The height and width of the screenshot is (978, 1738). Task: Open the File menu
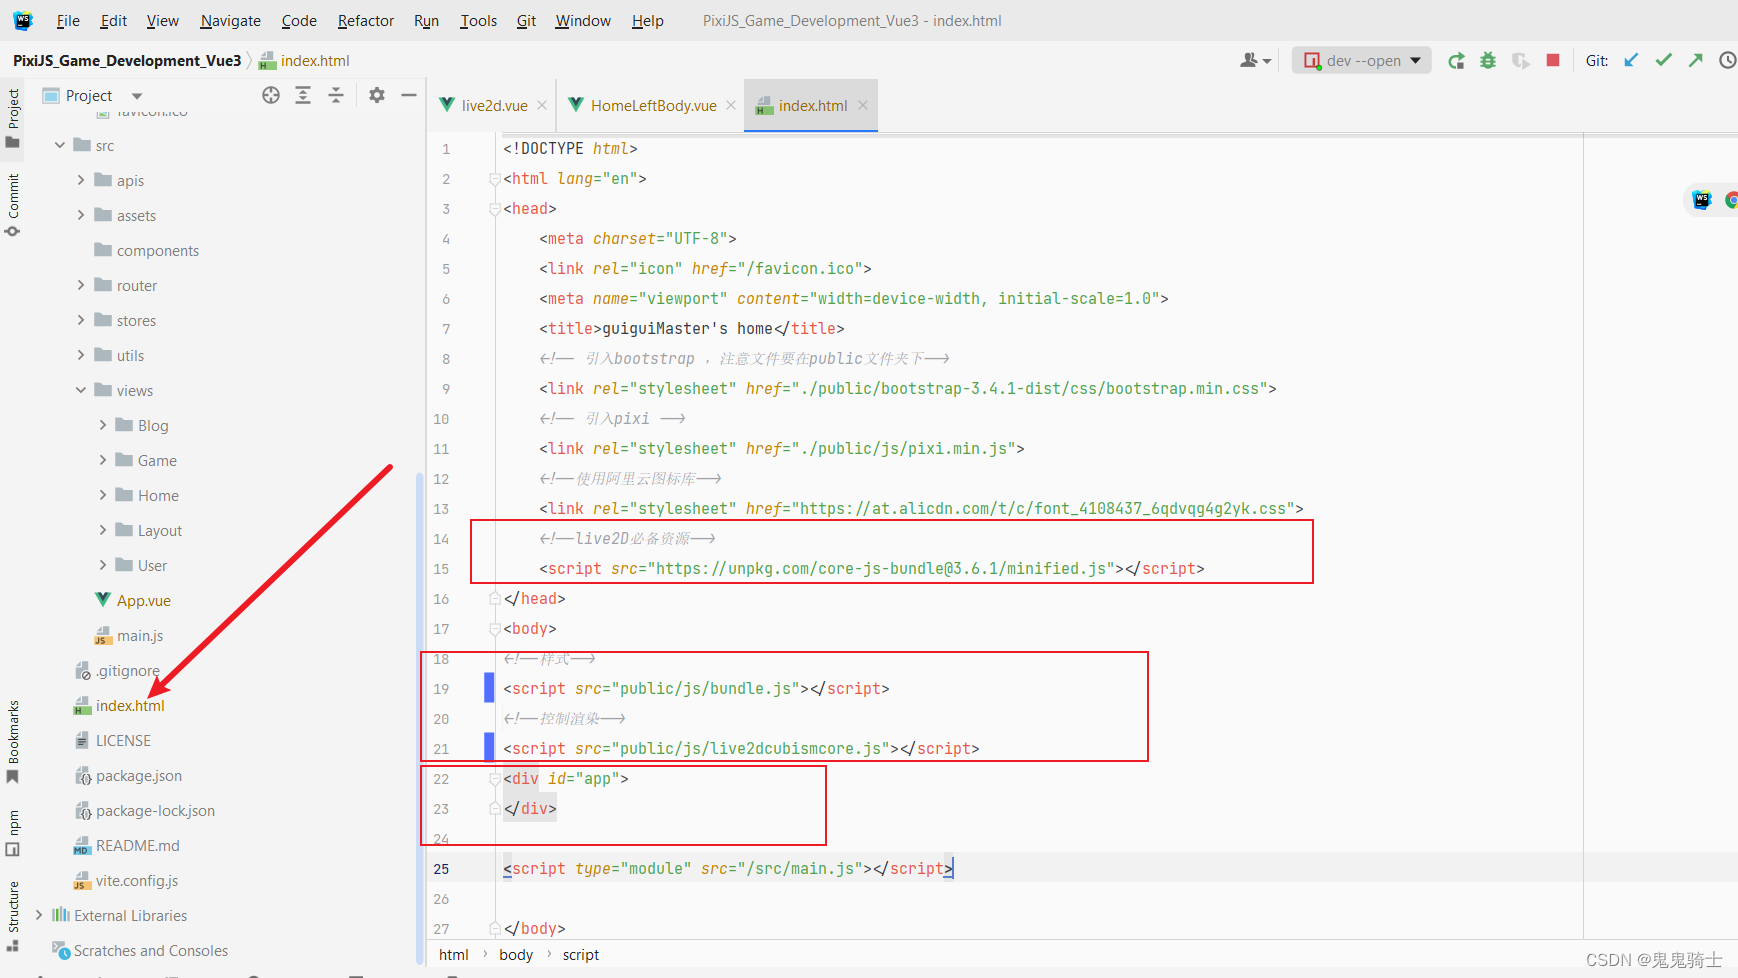tap(68, 20)
